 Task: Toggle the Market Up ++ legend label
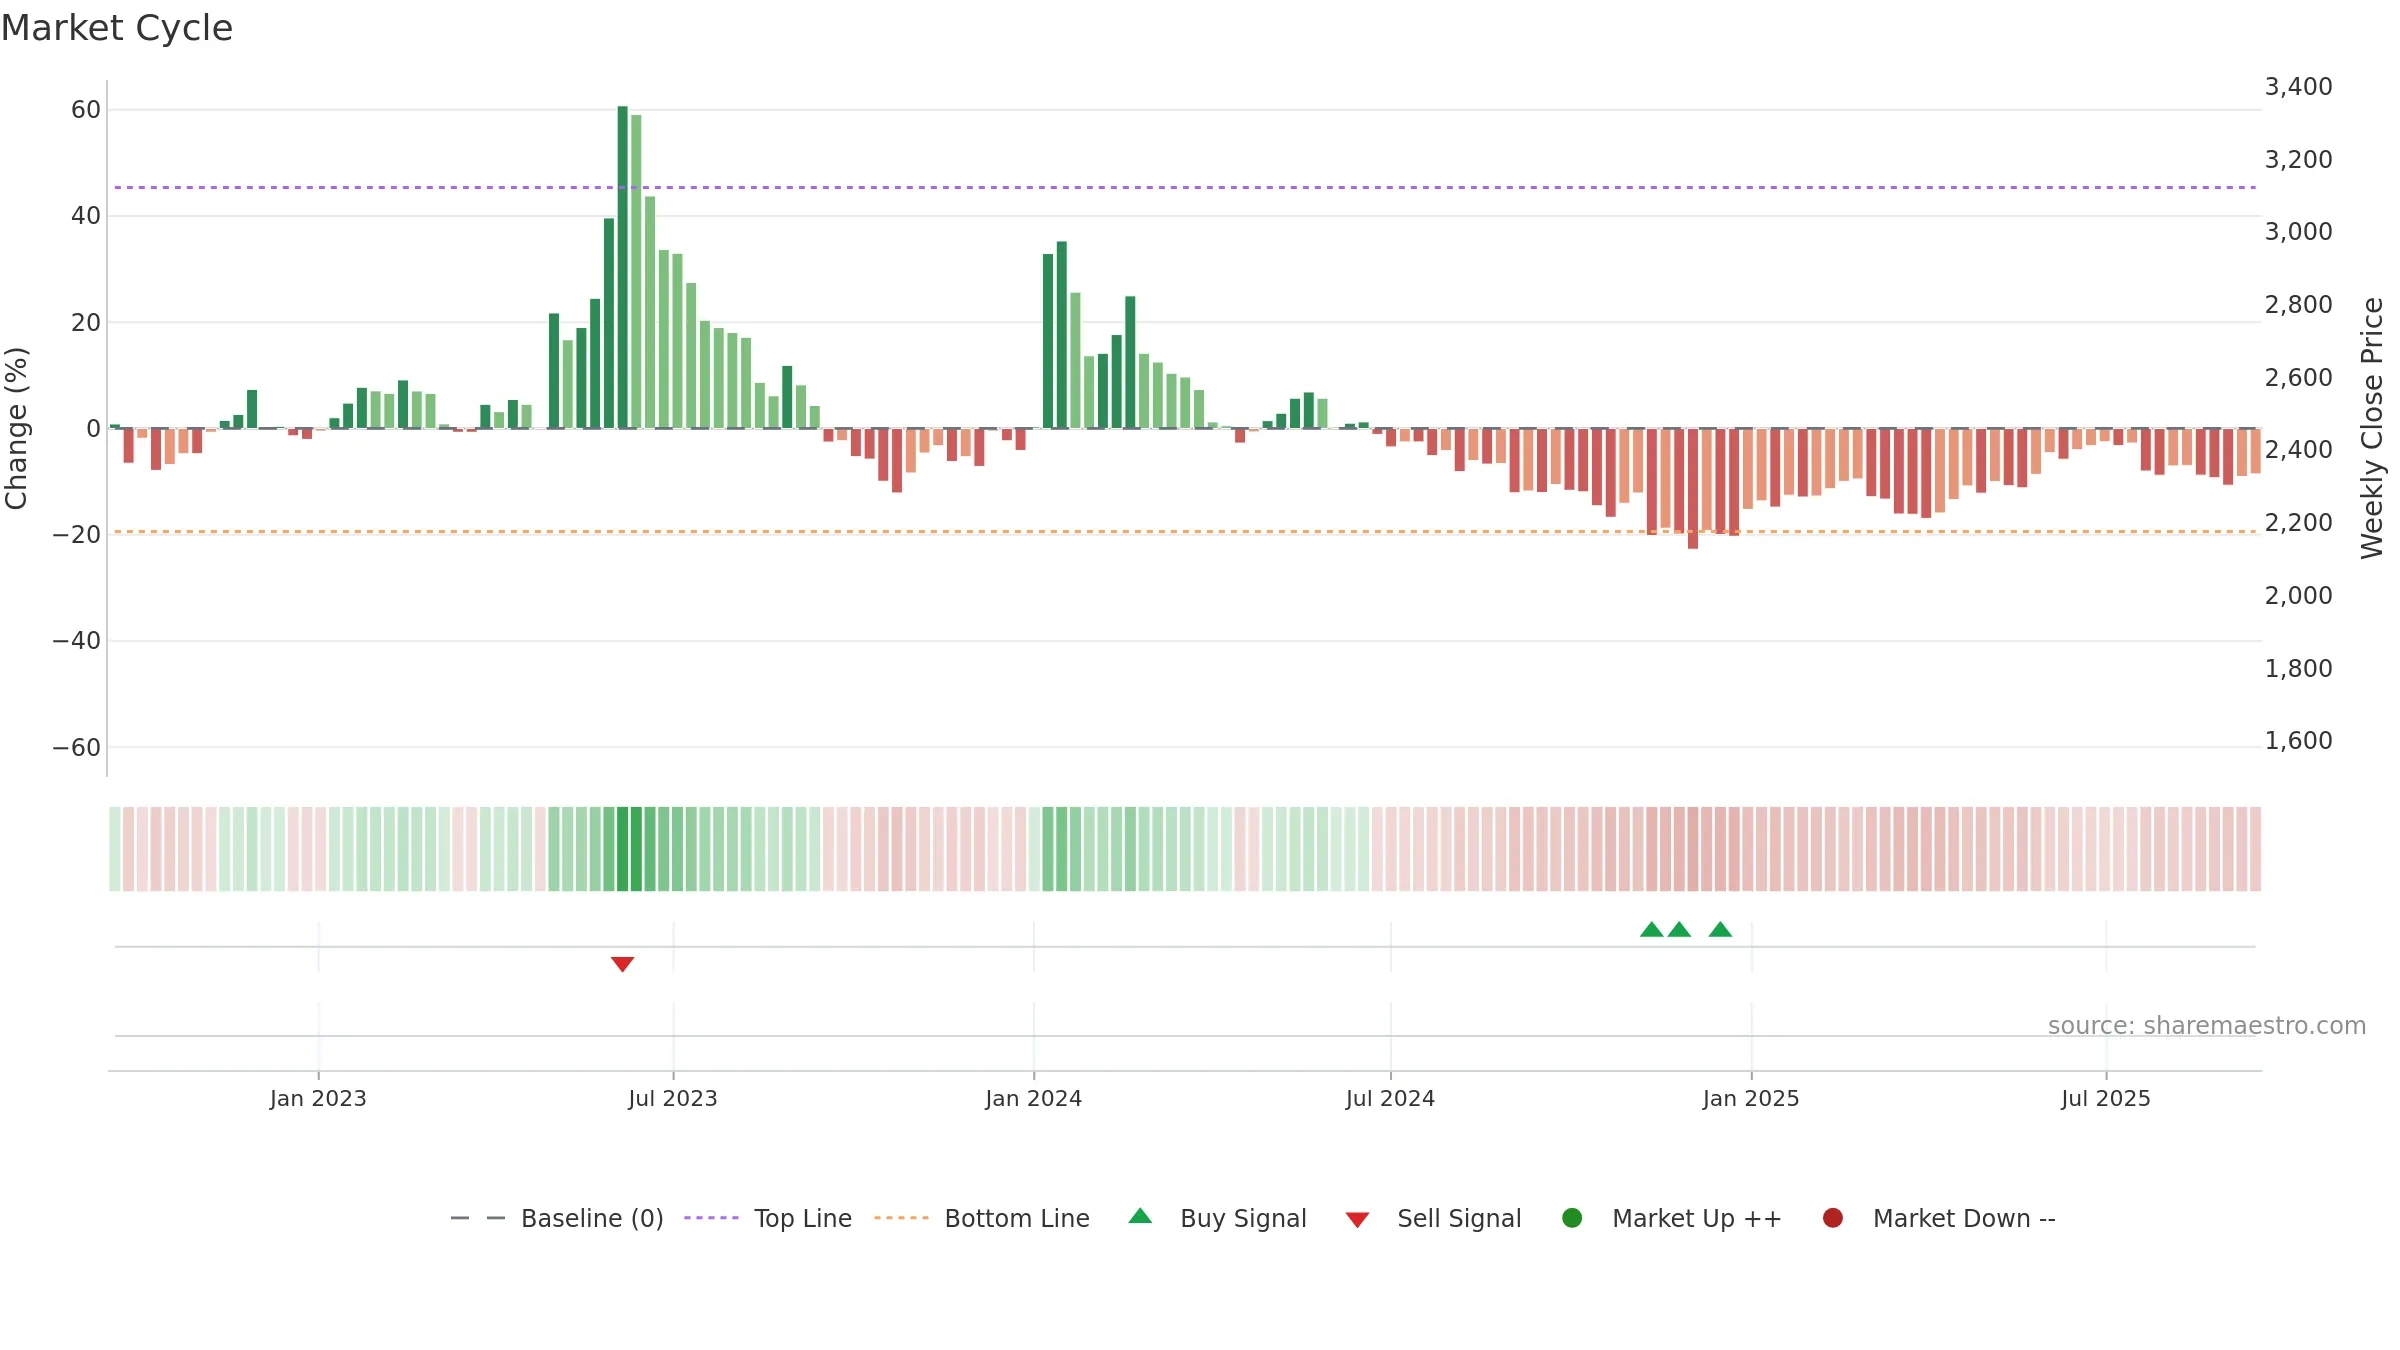pyautogui.click(x=1697, y=1218)
